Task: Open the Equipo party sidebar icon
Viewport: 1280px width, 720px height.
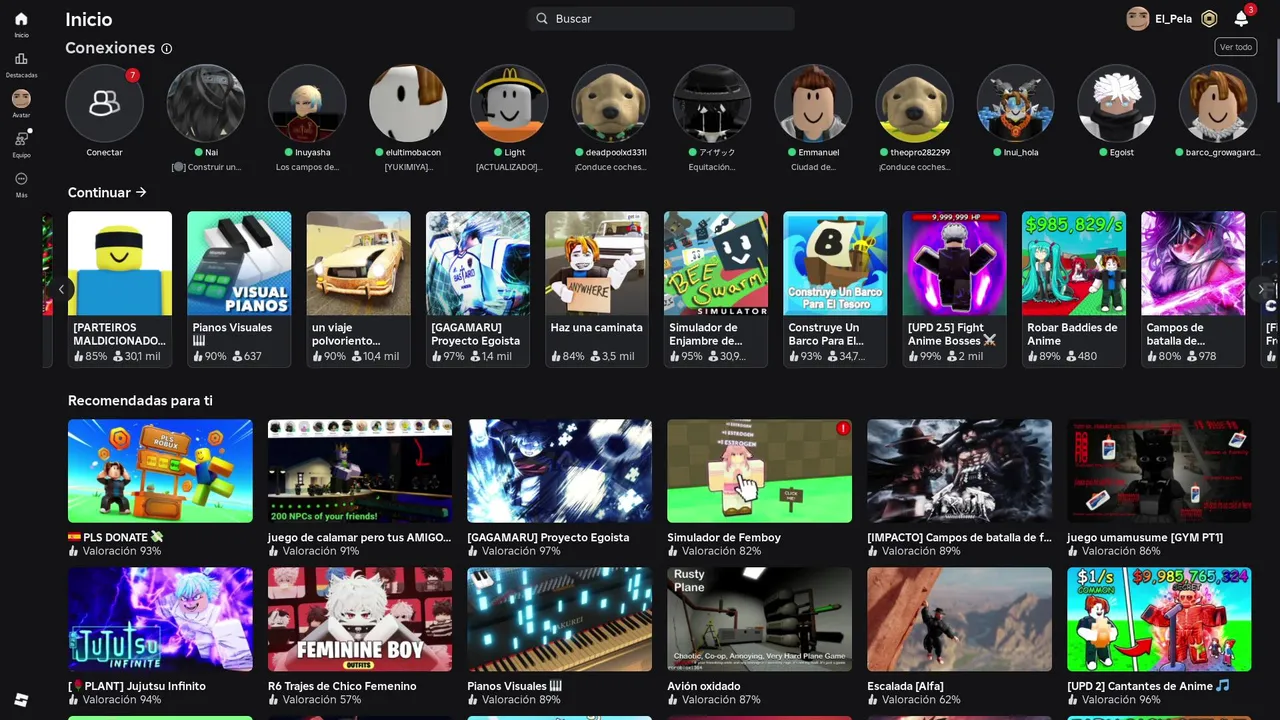Action: pos(21,139)
